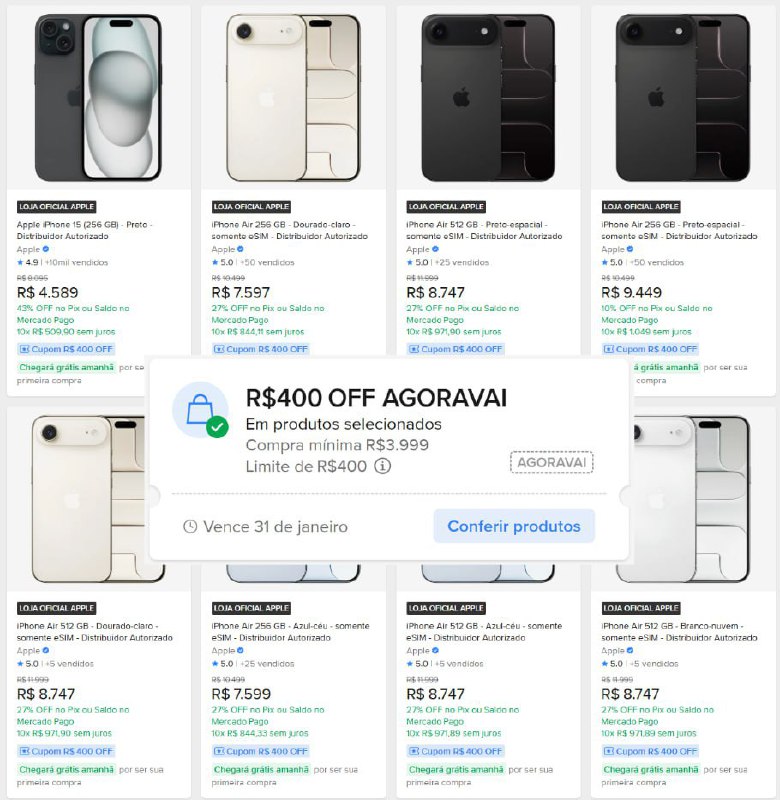Click the iPhone 15 product image

98,97
